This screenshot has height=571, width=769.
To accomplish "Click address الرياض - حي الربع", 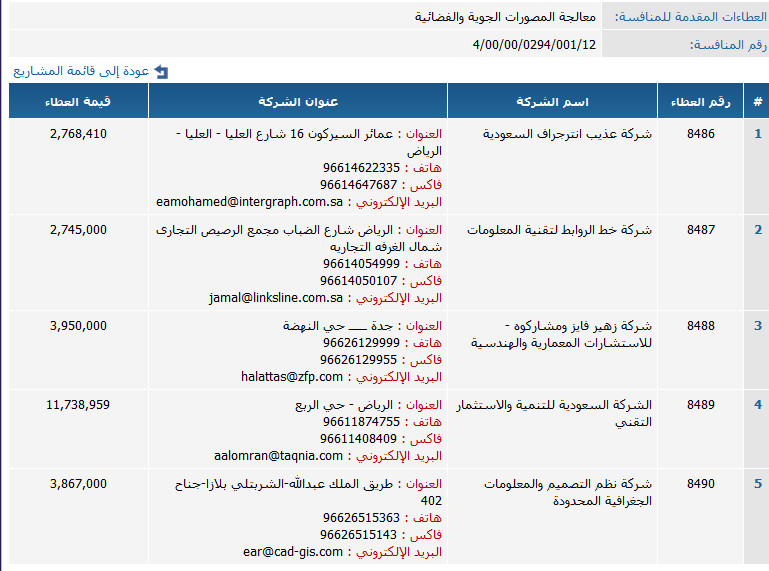I will click(x=344, y=405).
